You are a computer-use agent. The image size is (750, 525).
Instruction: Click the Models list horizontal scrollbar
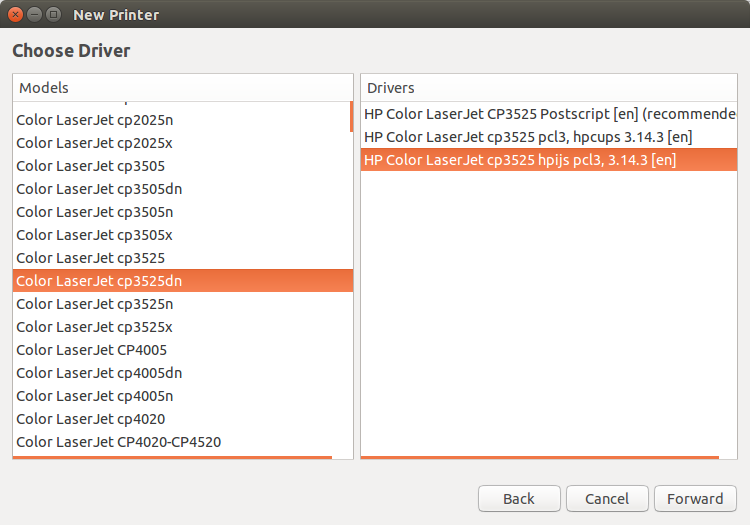click(x=172, y=458)
